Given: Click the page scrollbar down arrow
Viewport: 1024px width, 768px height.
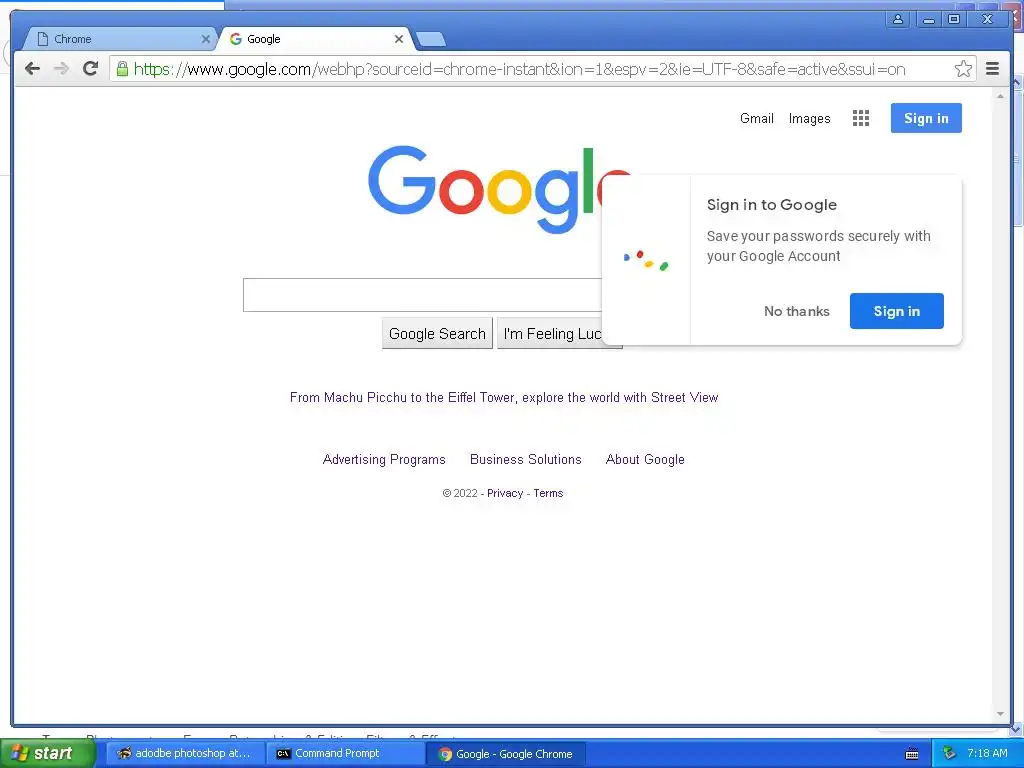Looking at the screenshot, I should click(1000, 714).
